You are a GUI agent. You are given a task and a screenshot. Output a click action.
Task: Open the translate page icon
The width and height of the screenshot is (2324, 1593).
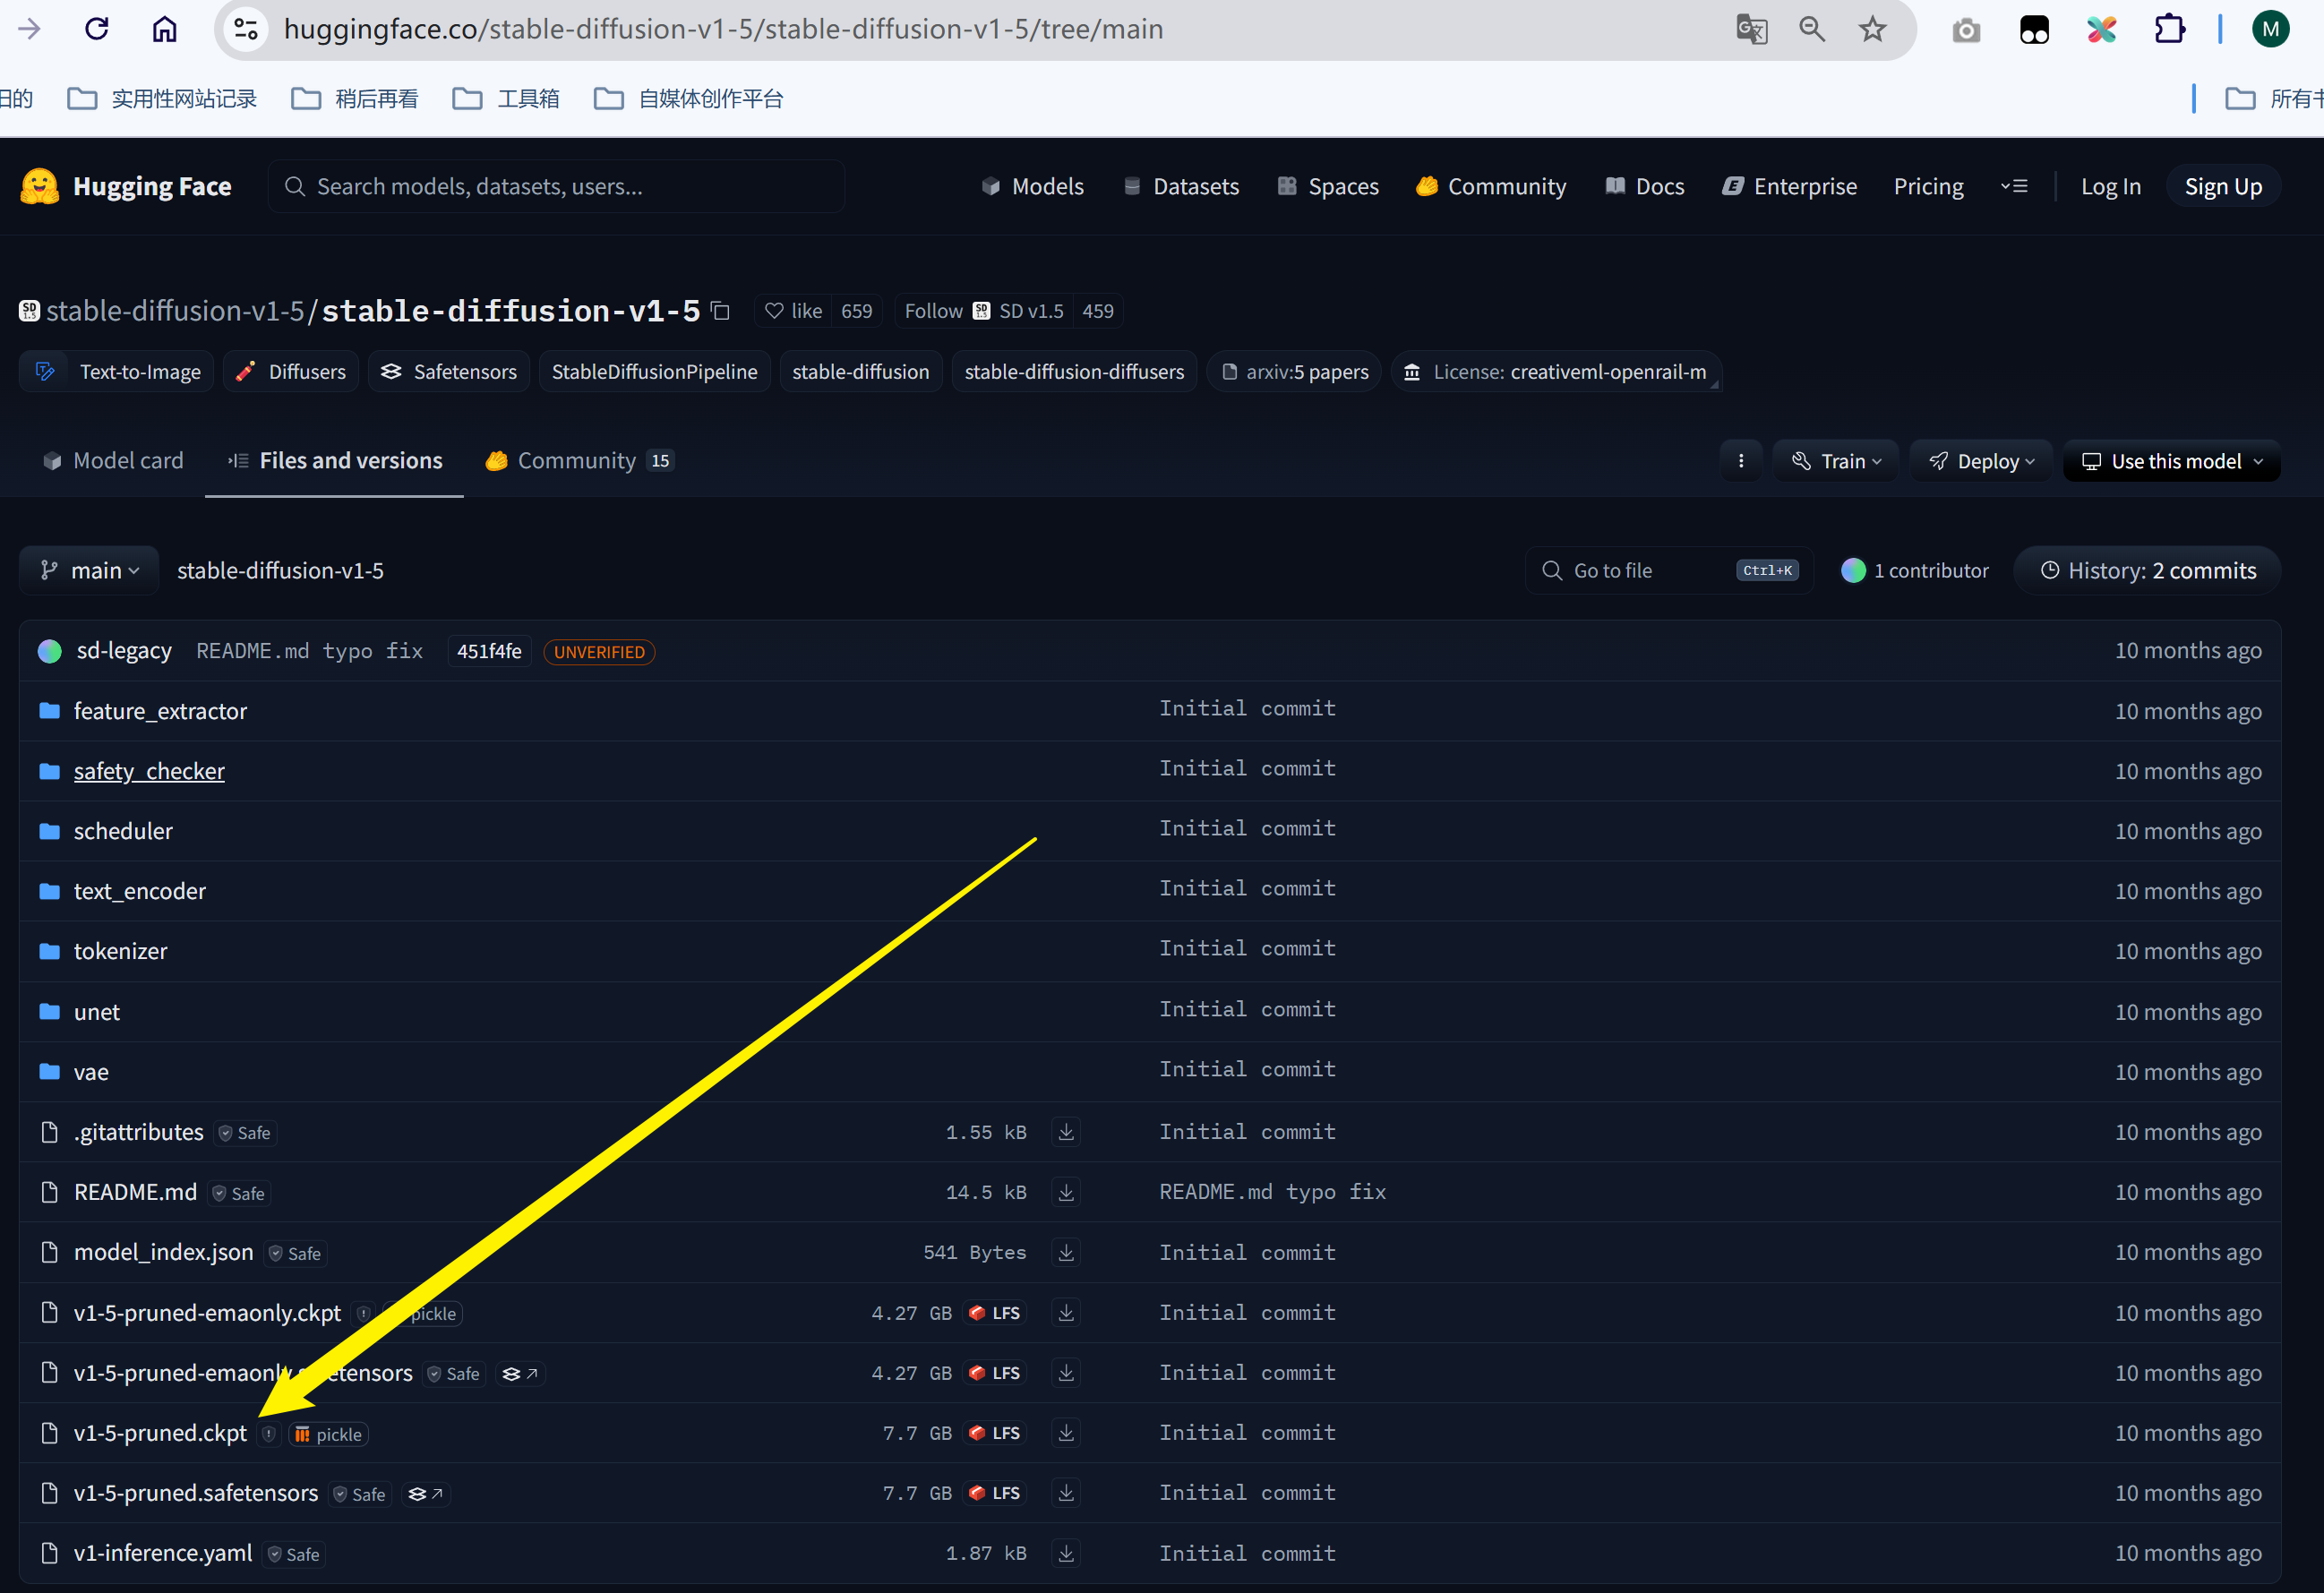[1751, 29]
